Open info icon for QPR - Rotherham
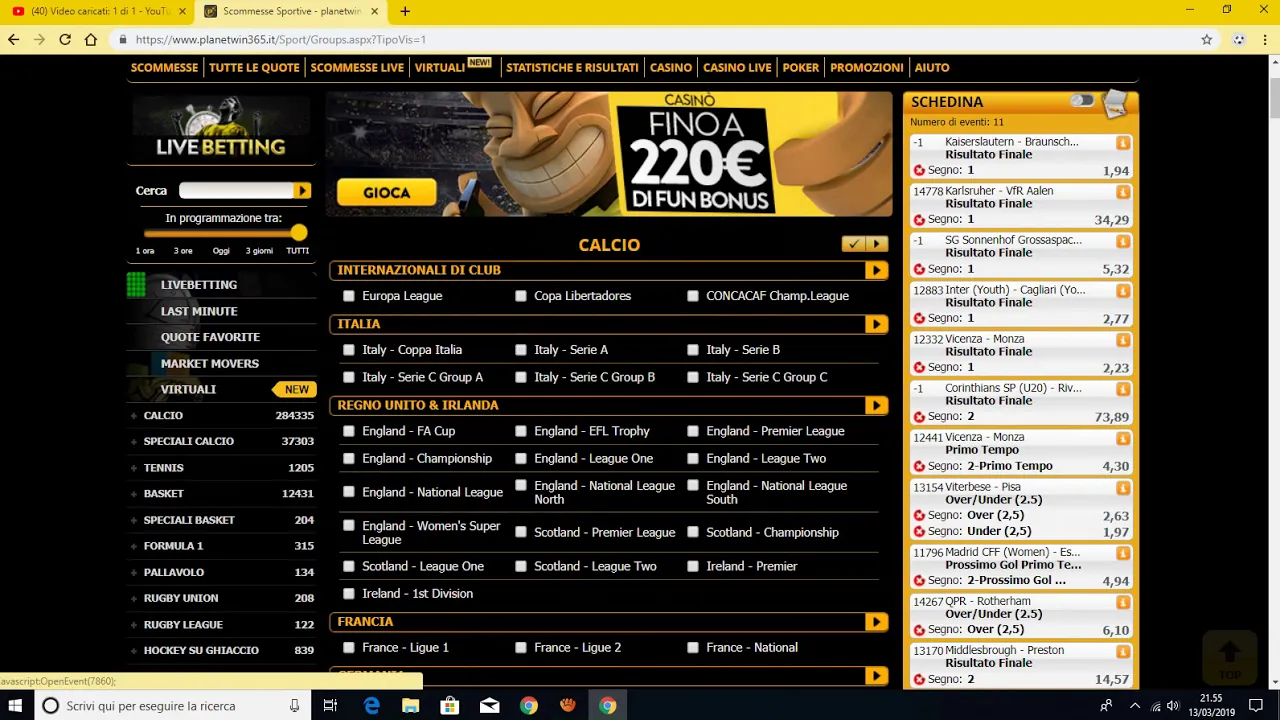This screenshot has width=1280, height=720. point(1123,602)
